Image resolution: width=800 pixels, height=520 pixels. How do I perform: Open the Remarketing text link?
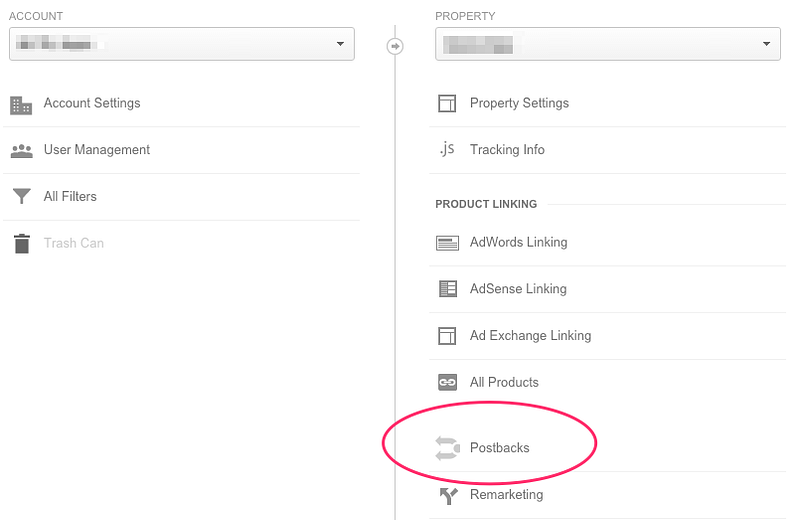pos(507,494)
